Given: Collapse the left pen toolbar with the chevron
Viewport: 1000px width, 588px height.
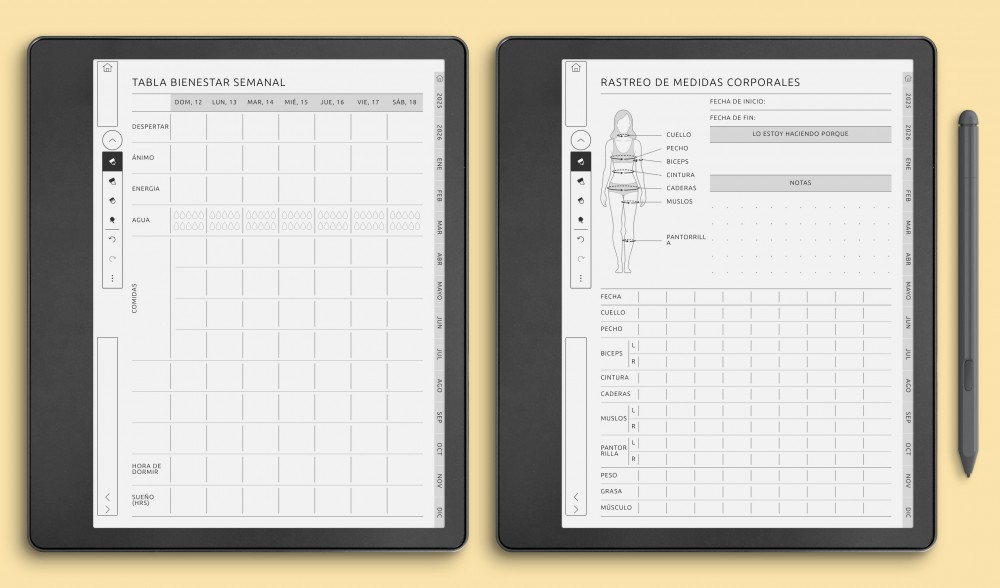Looking at the screenshot, I should [112, 140].
